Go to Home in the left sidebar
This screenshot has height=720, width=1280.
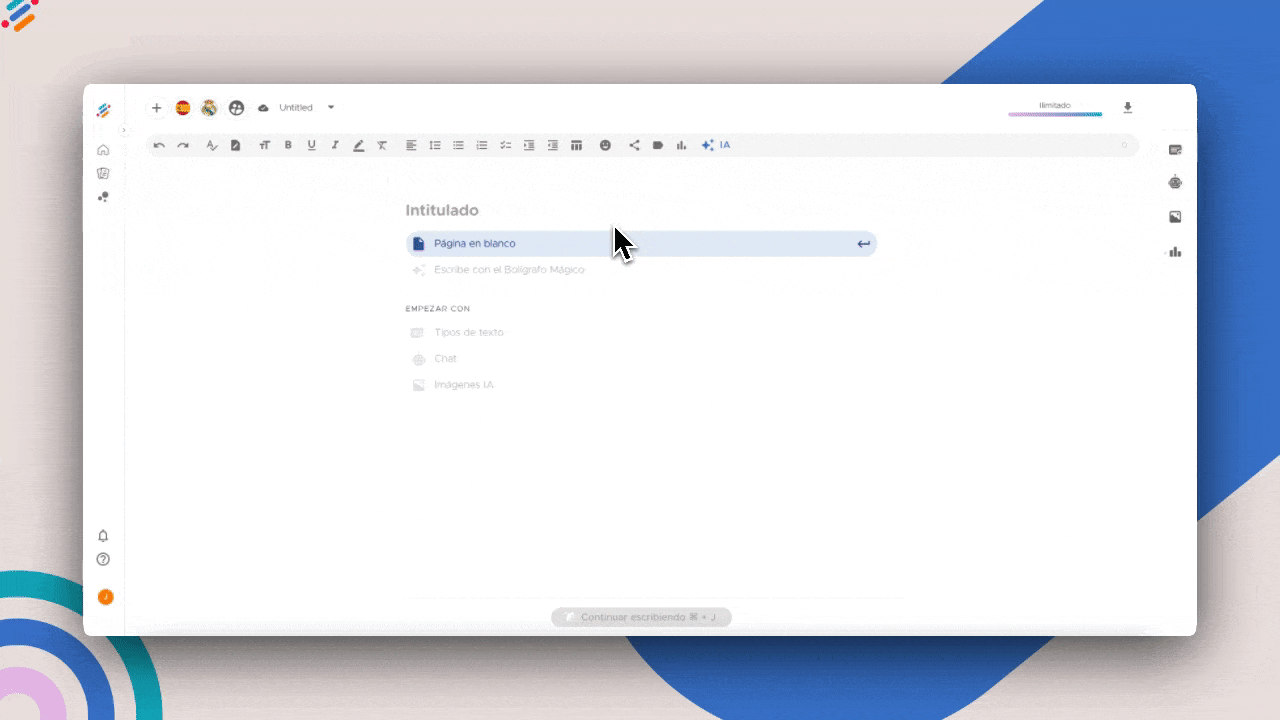(103, 150)
